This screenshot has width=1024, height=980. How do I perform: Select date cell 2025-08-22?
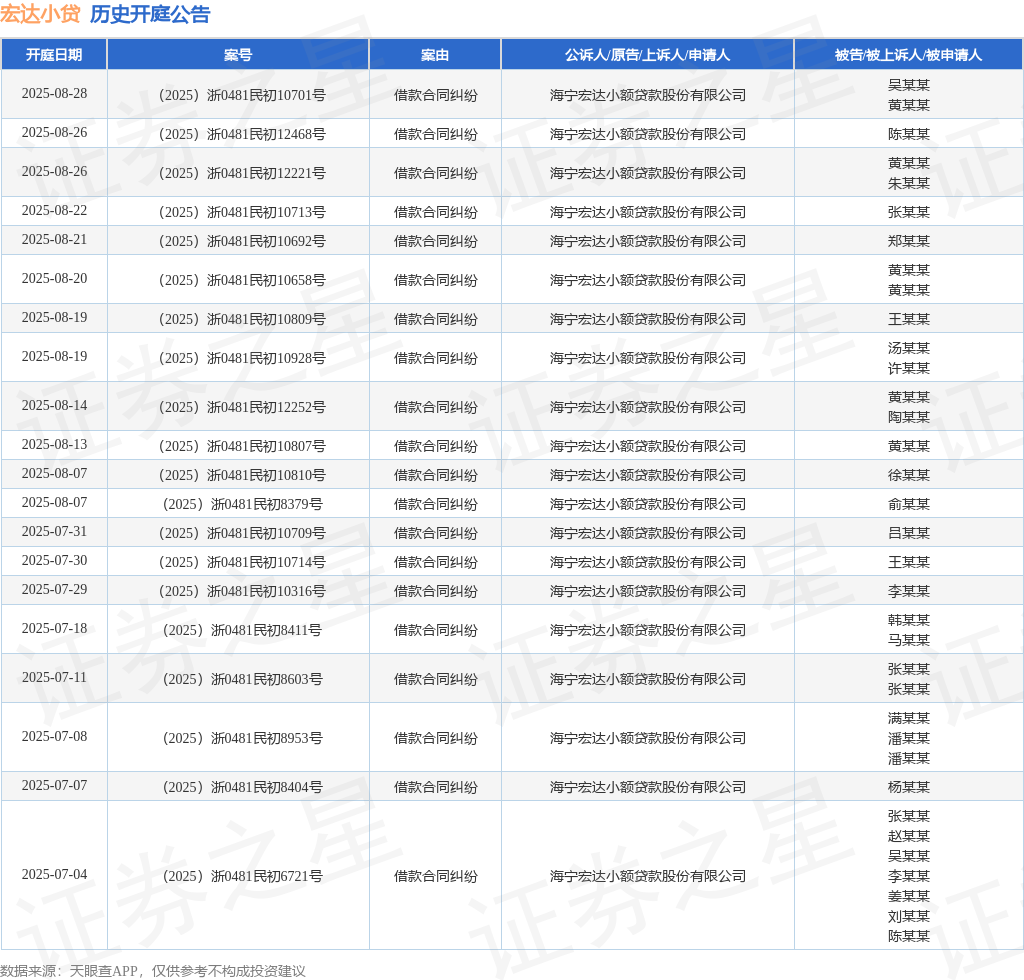[54, 210]
